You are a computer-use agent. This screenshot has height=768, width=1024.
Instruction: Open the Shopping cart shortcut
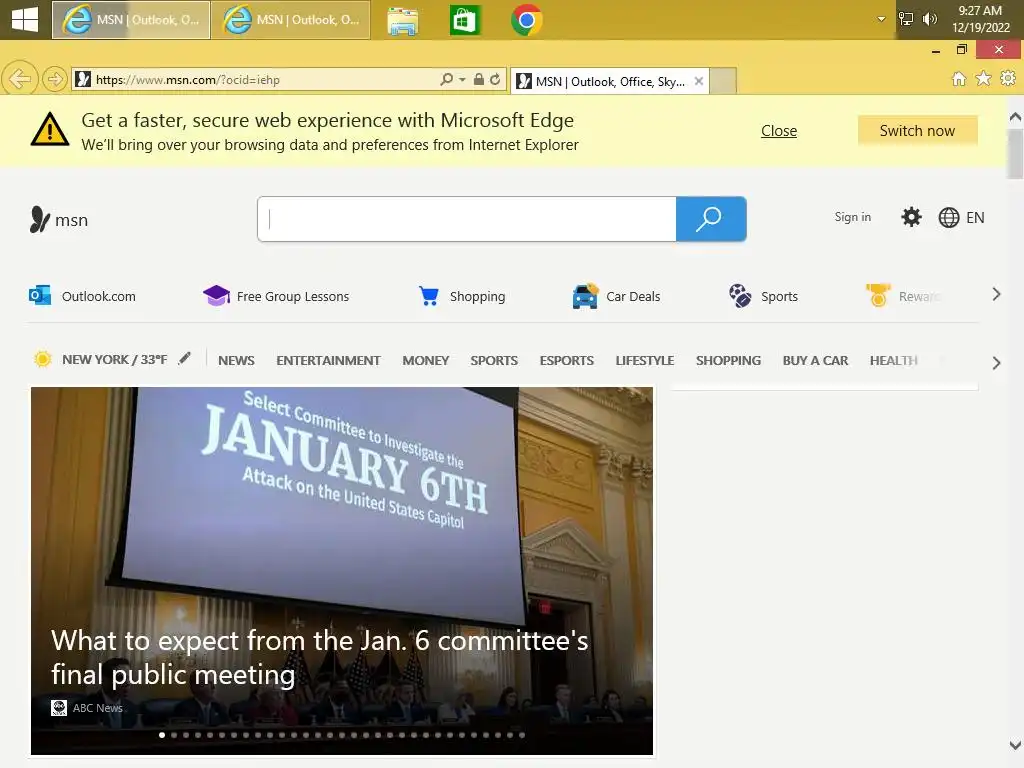(462, 296)
